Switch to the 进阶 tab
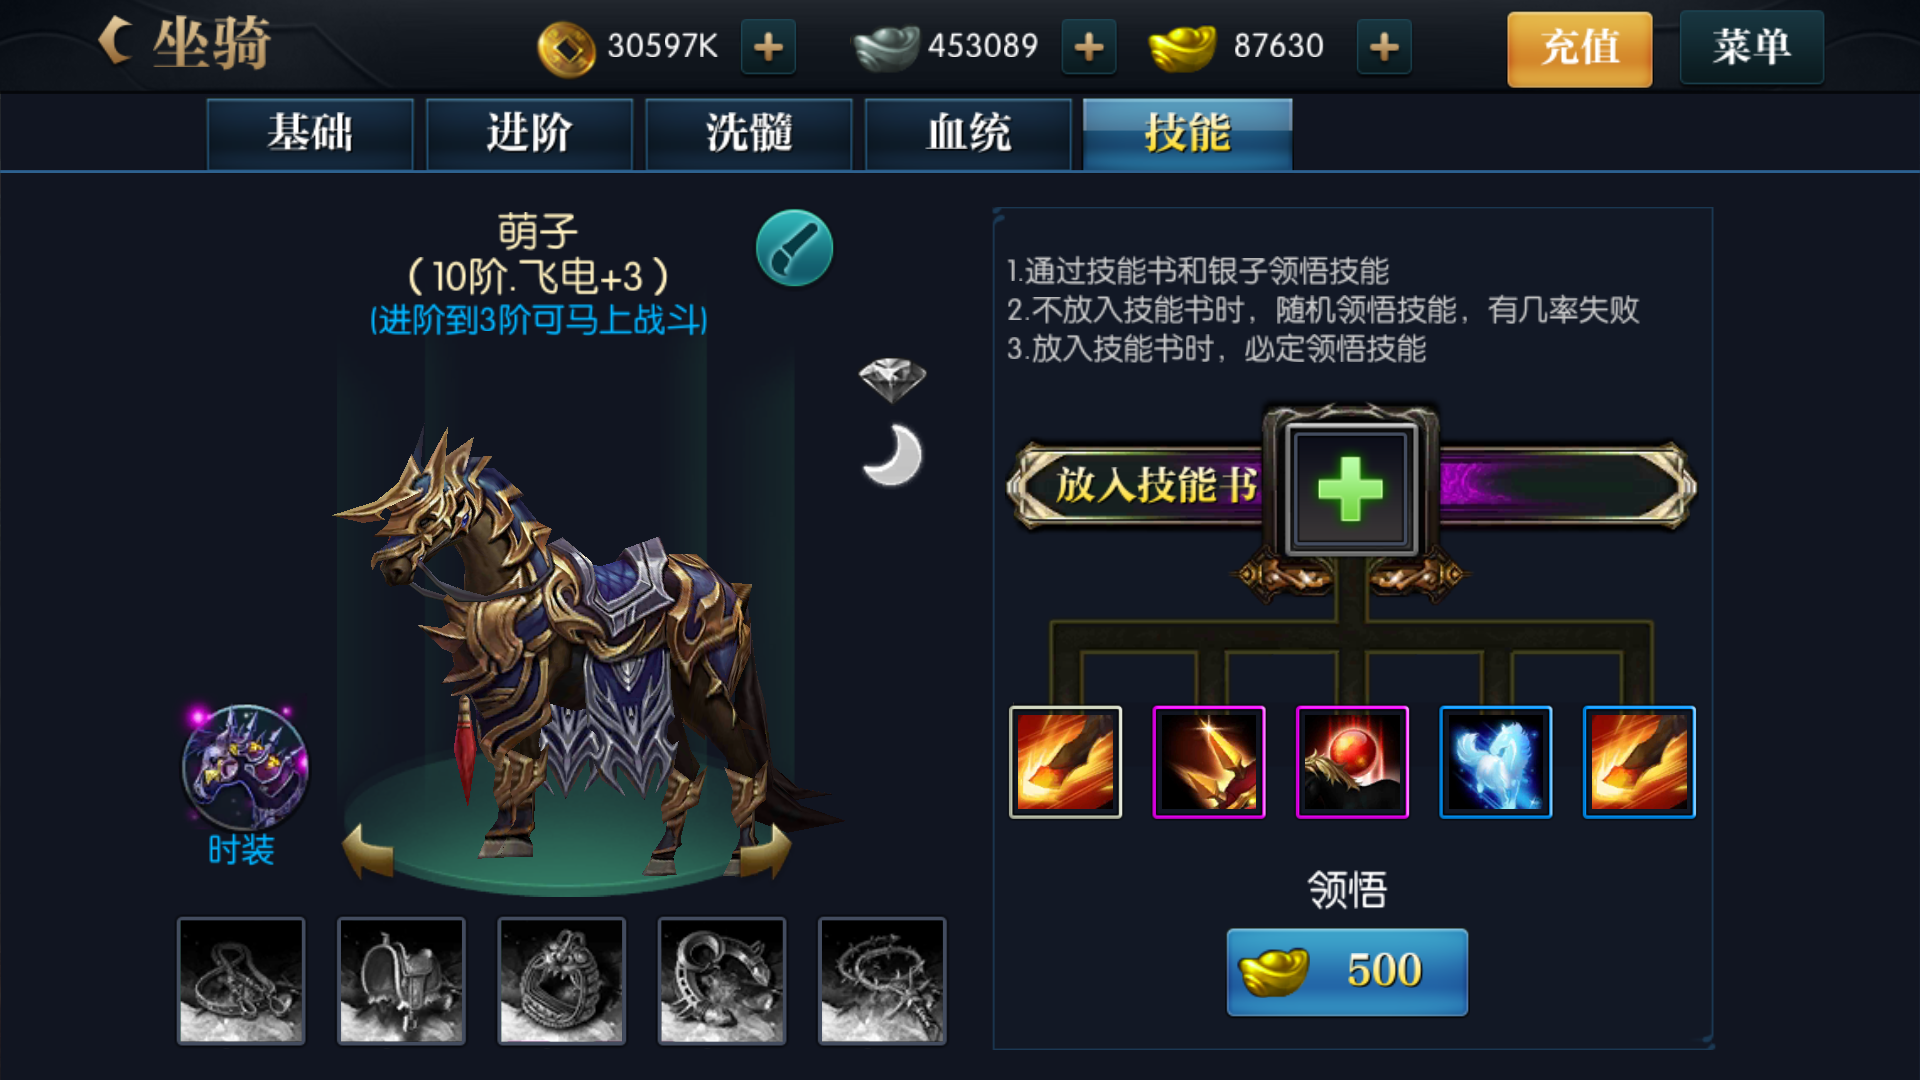 (529, 133)
